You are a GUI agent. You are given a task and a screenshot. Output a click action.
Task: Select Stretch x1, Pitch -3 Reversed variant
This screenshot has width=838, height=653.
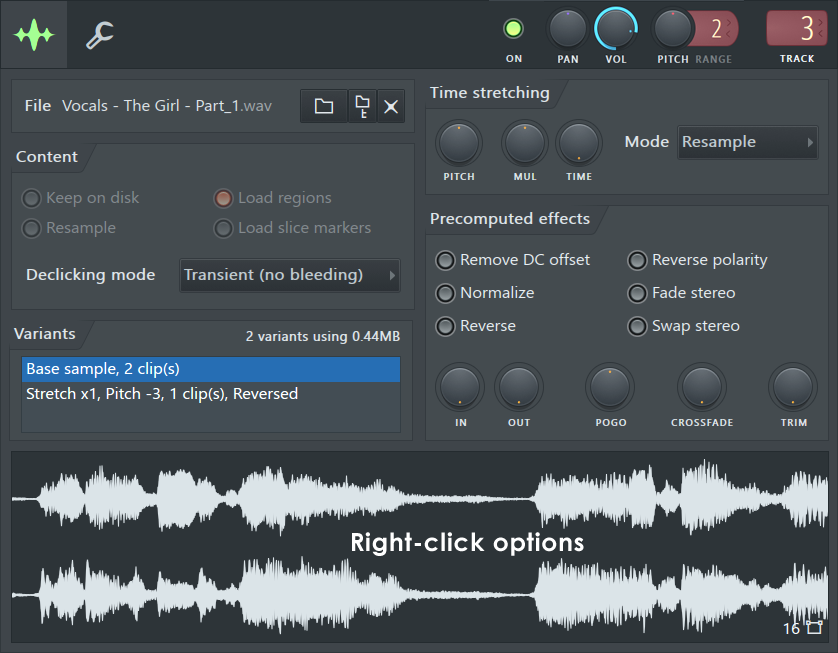211,394
